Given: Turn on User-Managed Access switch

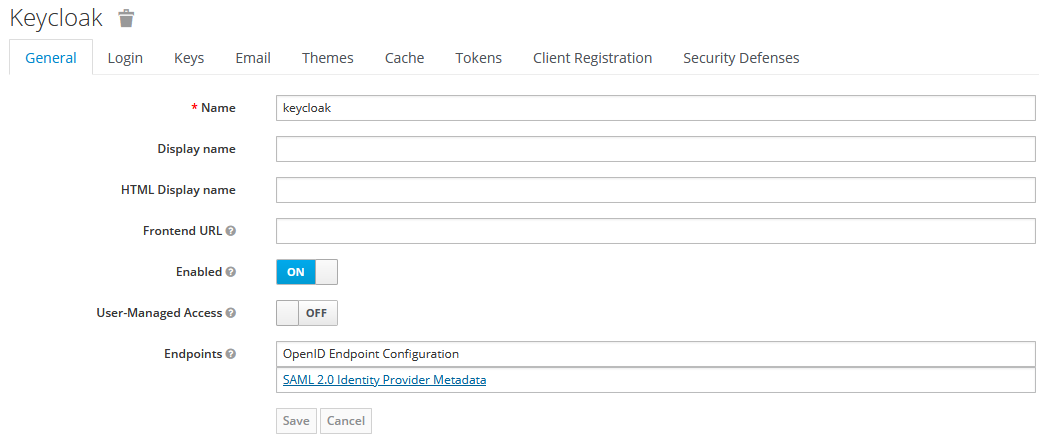Looking at the screenshot, I should (307, 313).
